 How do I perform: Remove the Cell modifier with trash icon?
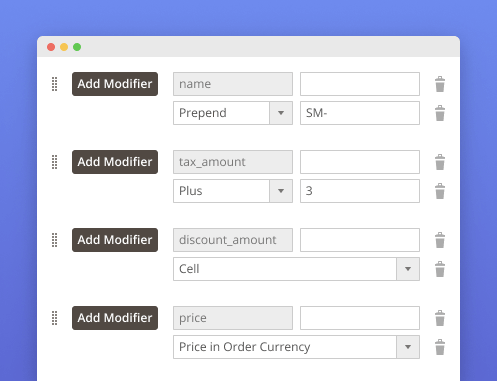[x=440, y=269]
